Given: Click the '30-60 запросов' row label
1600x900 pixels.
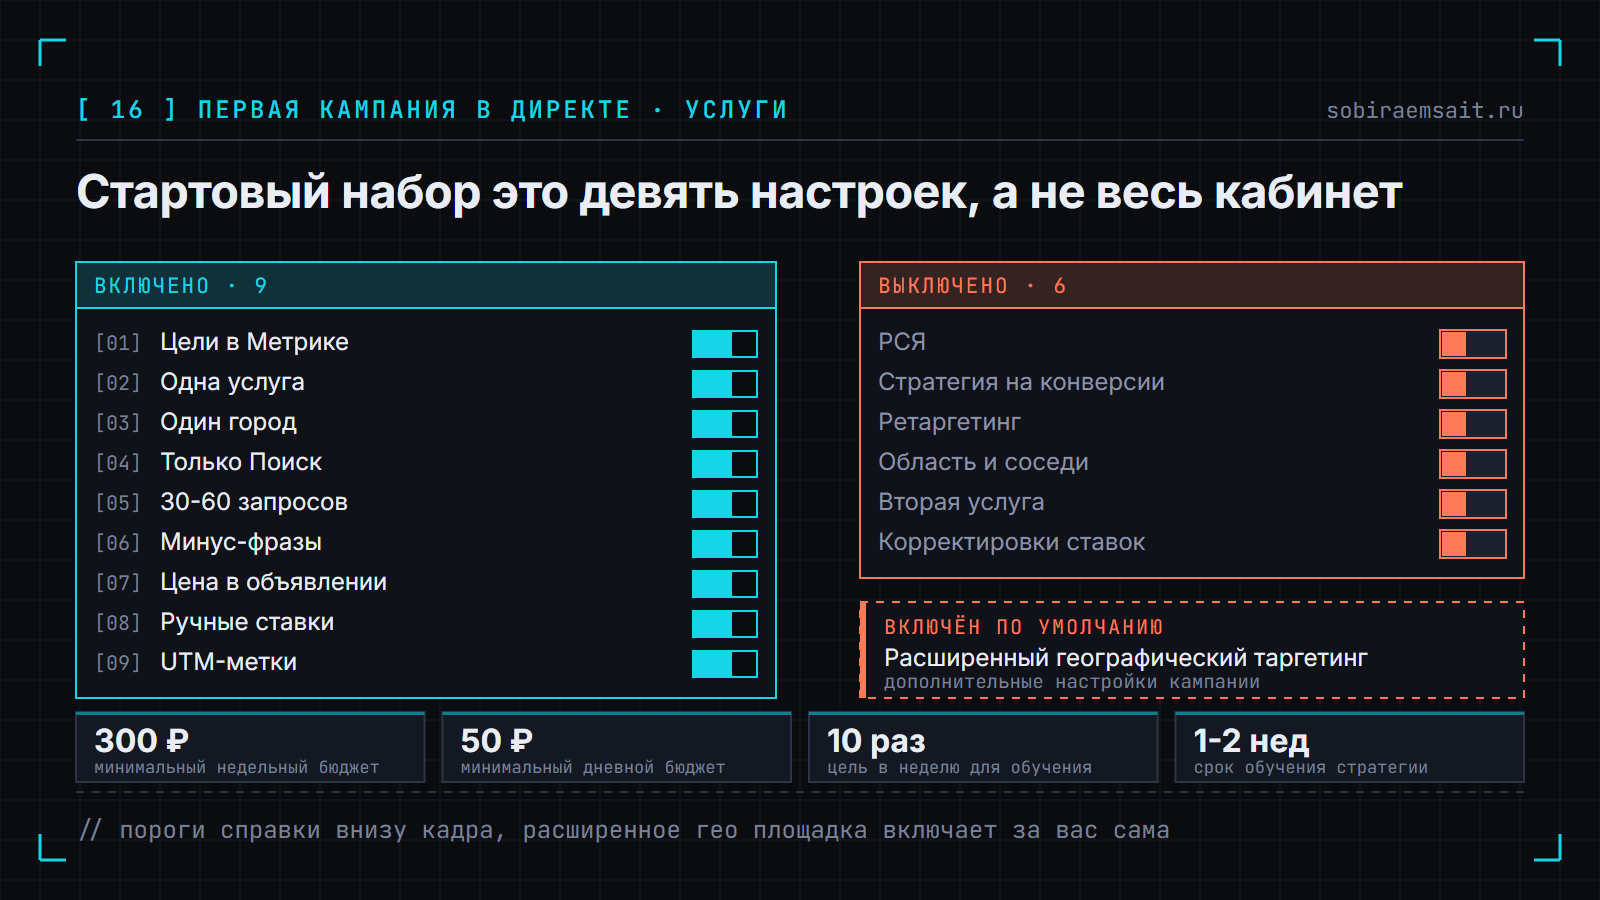Looking at the screenshot, I should click(x=254, y=502).
